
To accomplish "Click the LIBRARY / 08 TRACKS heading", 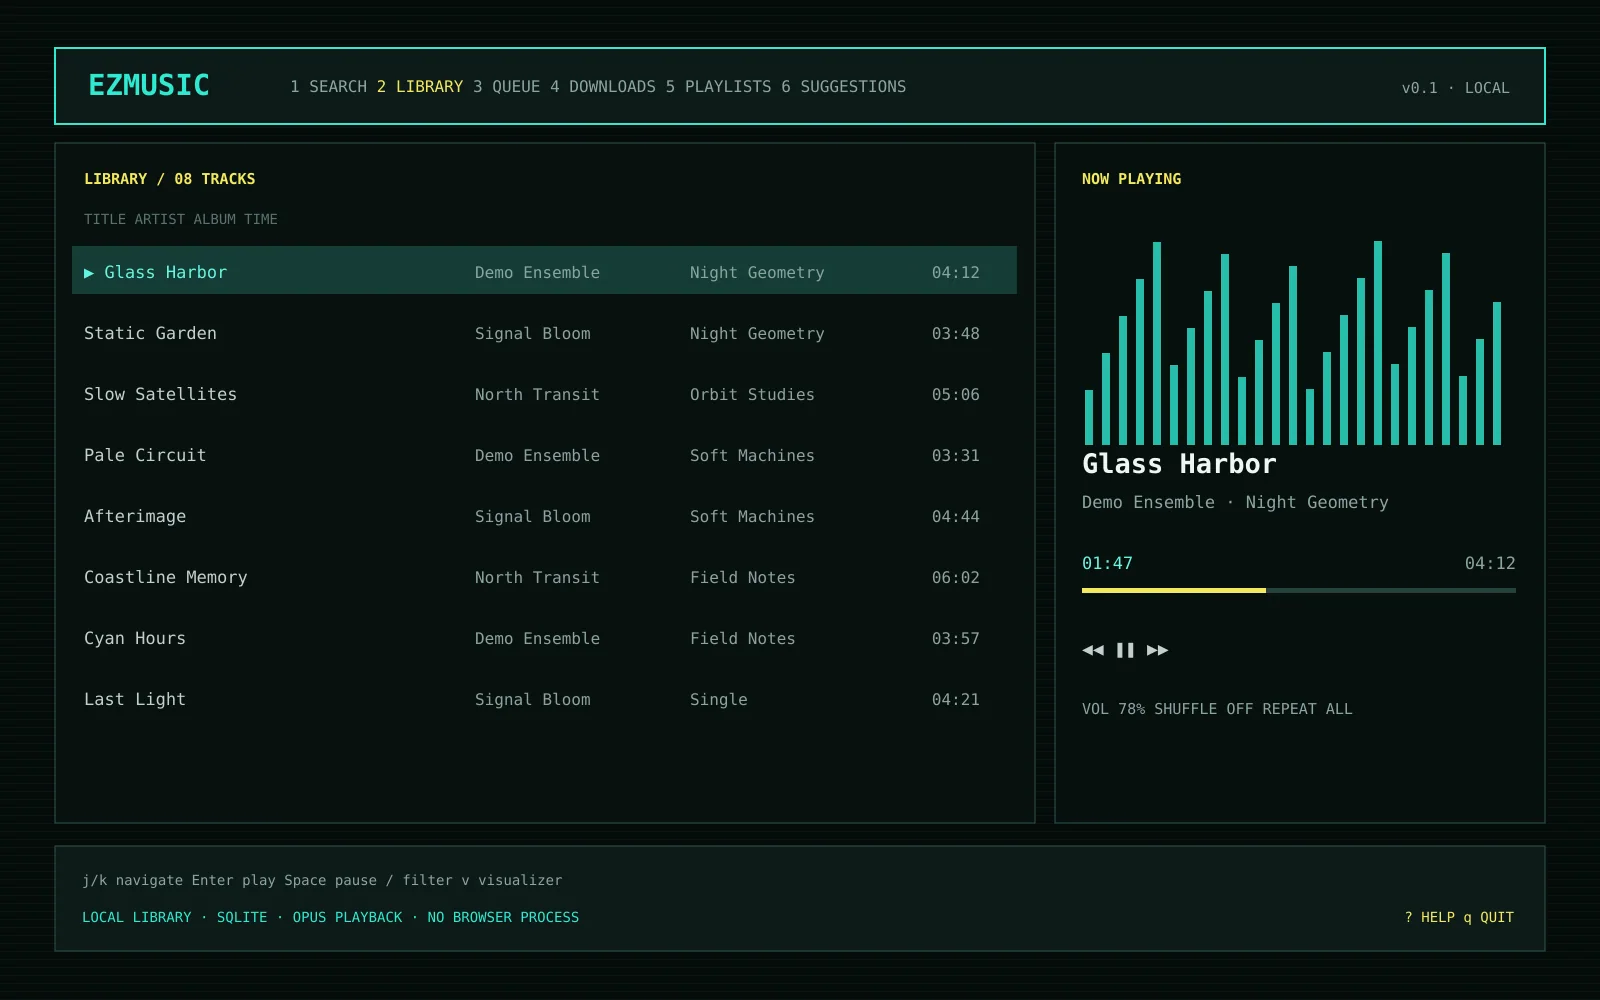I will pos(170,179).
